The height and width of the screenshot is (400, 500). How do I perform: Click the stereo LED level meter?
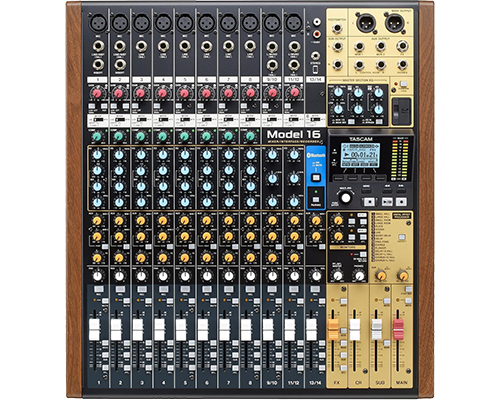pyautogui.click(x=400, y=159)
